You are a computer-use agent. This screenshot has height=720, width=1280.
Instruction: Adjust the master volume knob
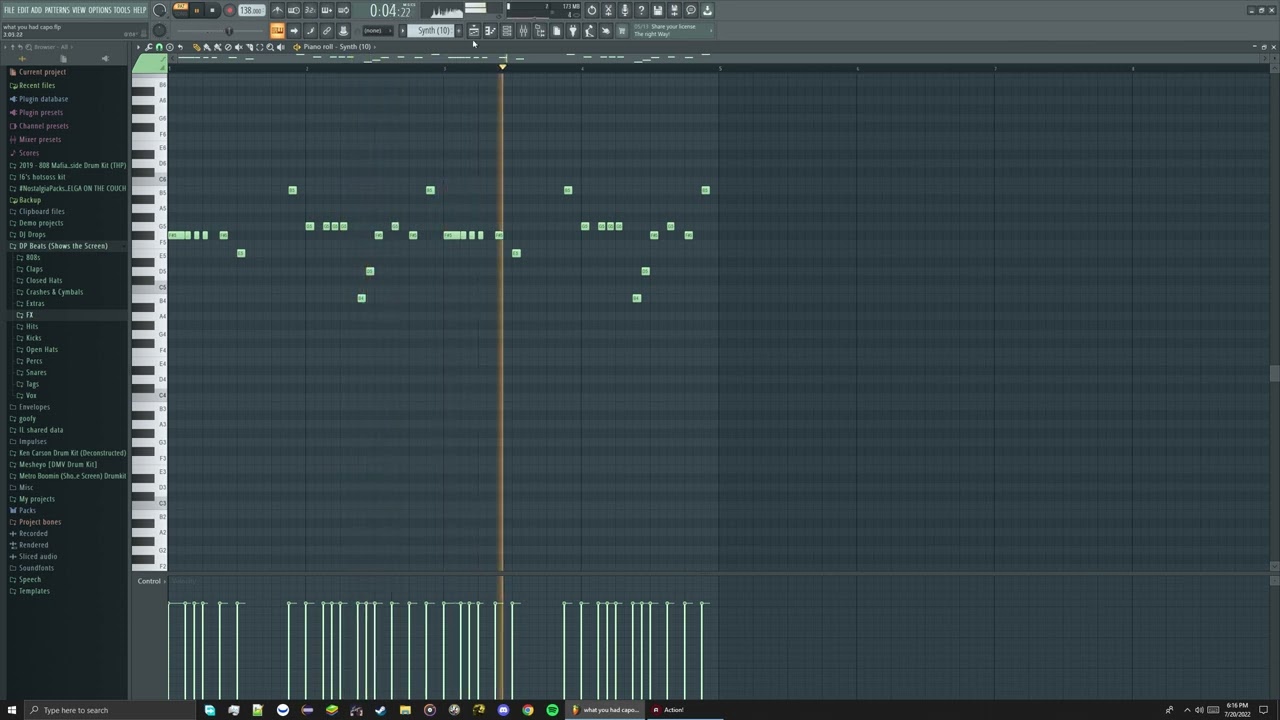(159, 11)
